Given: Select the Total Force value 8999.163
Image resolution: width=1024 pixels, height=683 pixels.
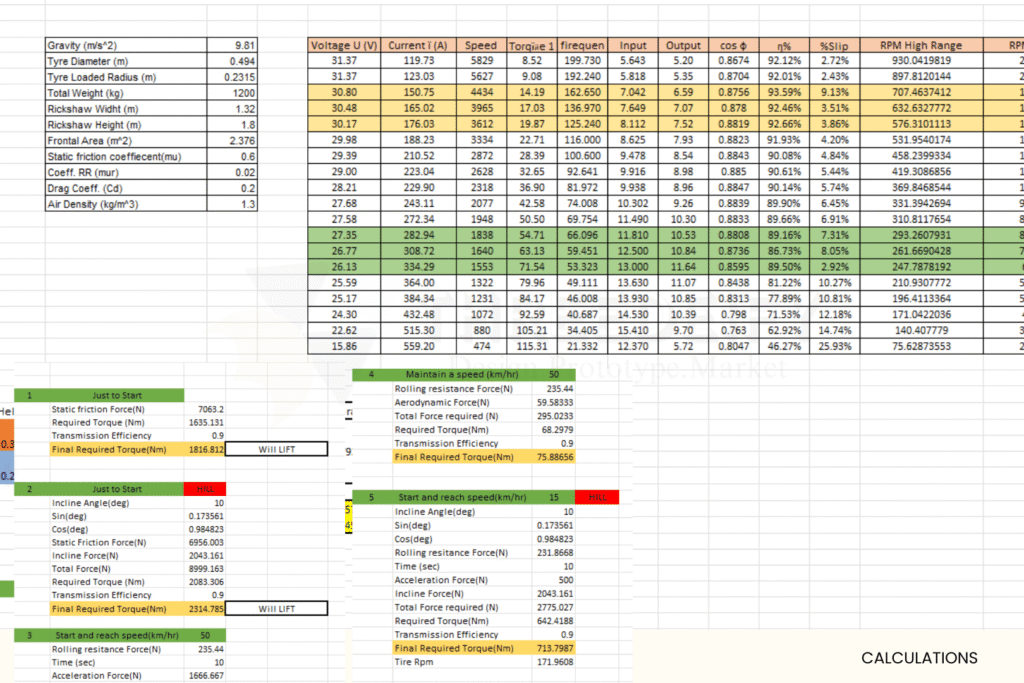Looking at the screenshot, I should (x=205, y=569).
